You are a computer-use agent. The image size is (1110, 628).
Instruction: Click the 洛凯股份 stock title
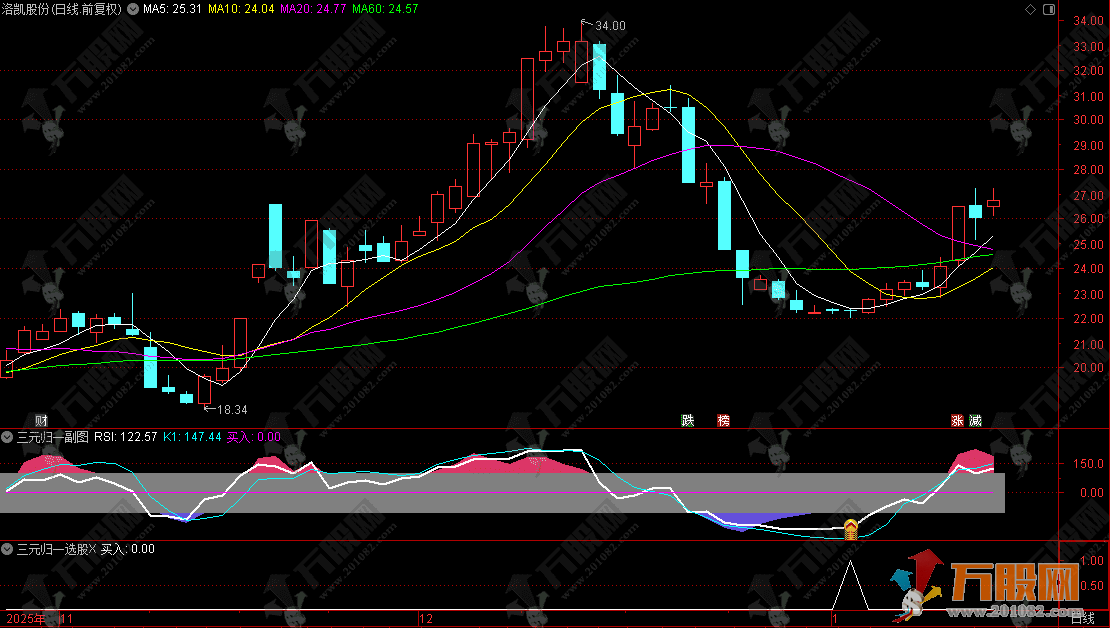tap(28, 9)
